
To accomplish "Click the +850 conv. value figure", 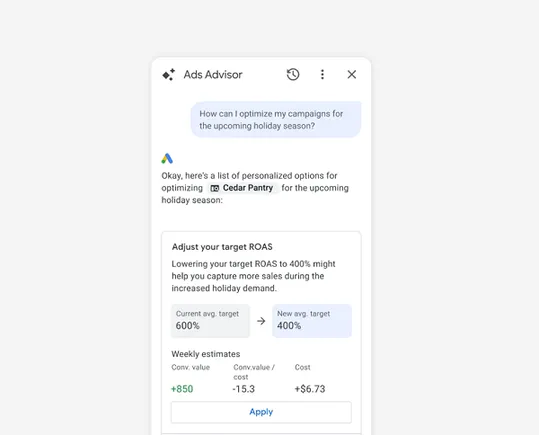I will pyautogui.click(x=182, y=389).
